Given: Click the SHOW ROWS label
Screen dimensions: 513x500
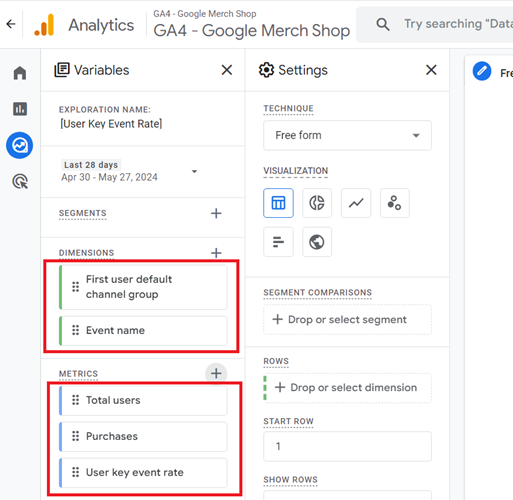Looking at the screenshot, I should [x=290, y=480].
